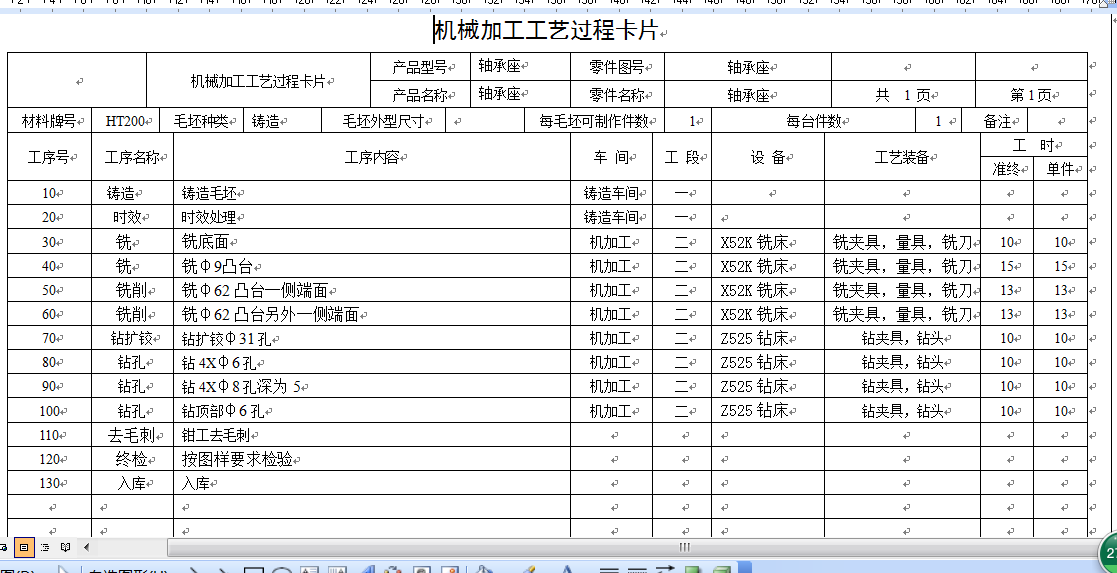Click the 铣Φ62凸台另外一侧端面 cell

point(372,314)
